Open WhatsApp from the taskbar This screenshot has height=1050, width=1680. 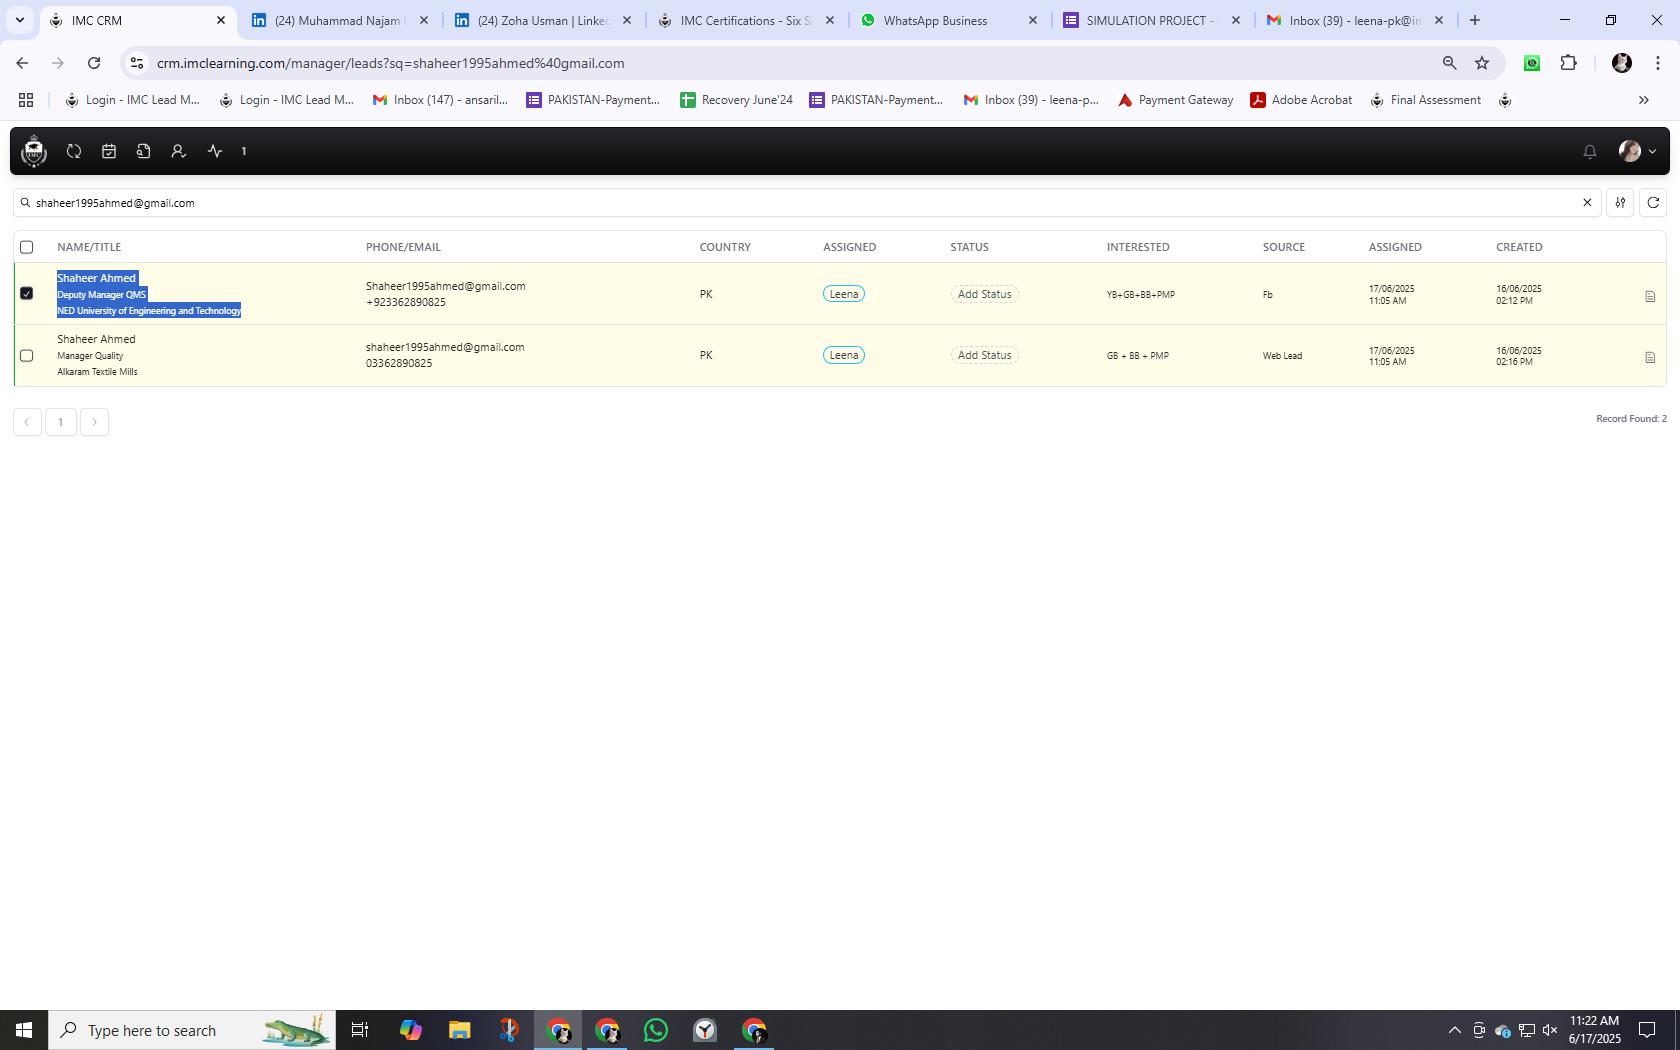pyautogui.click(x=656, y=1030)
